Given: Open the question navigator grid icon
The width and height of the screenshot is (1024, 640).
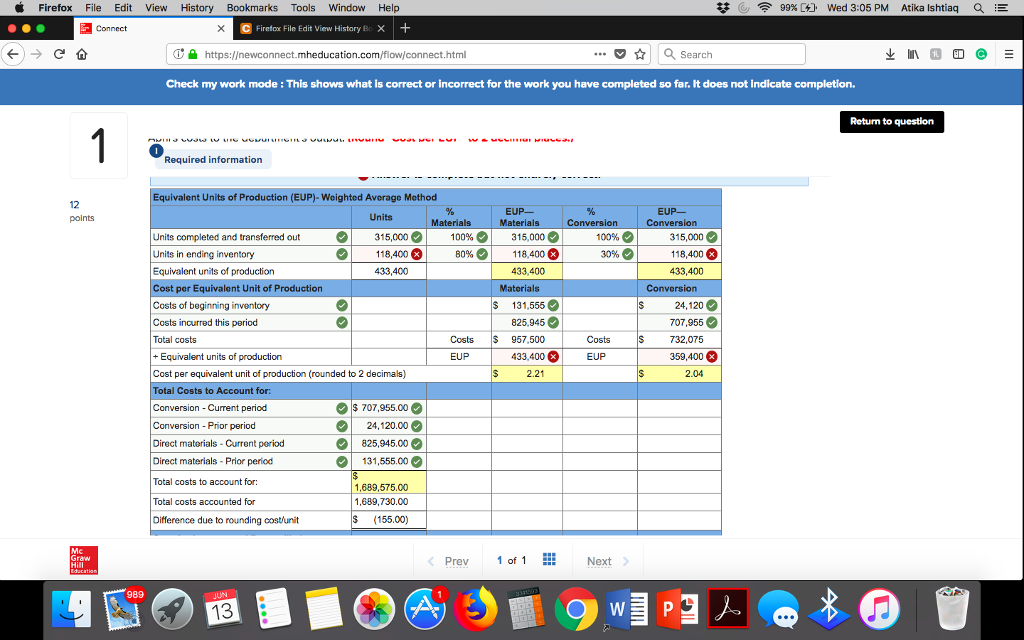Looking at the screenshot, I should click(x=548, y=560).
